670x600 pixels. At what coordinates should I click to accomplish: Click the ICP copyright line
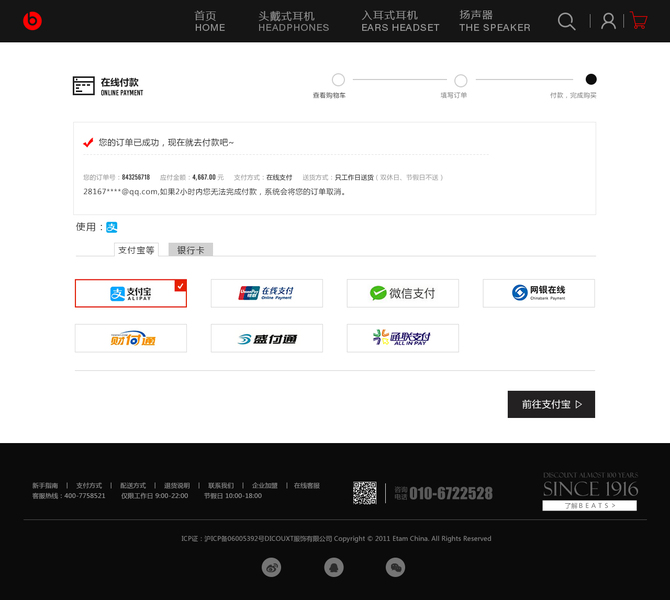click(x=336, y=538)
